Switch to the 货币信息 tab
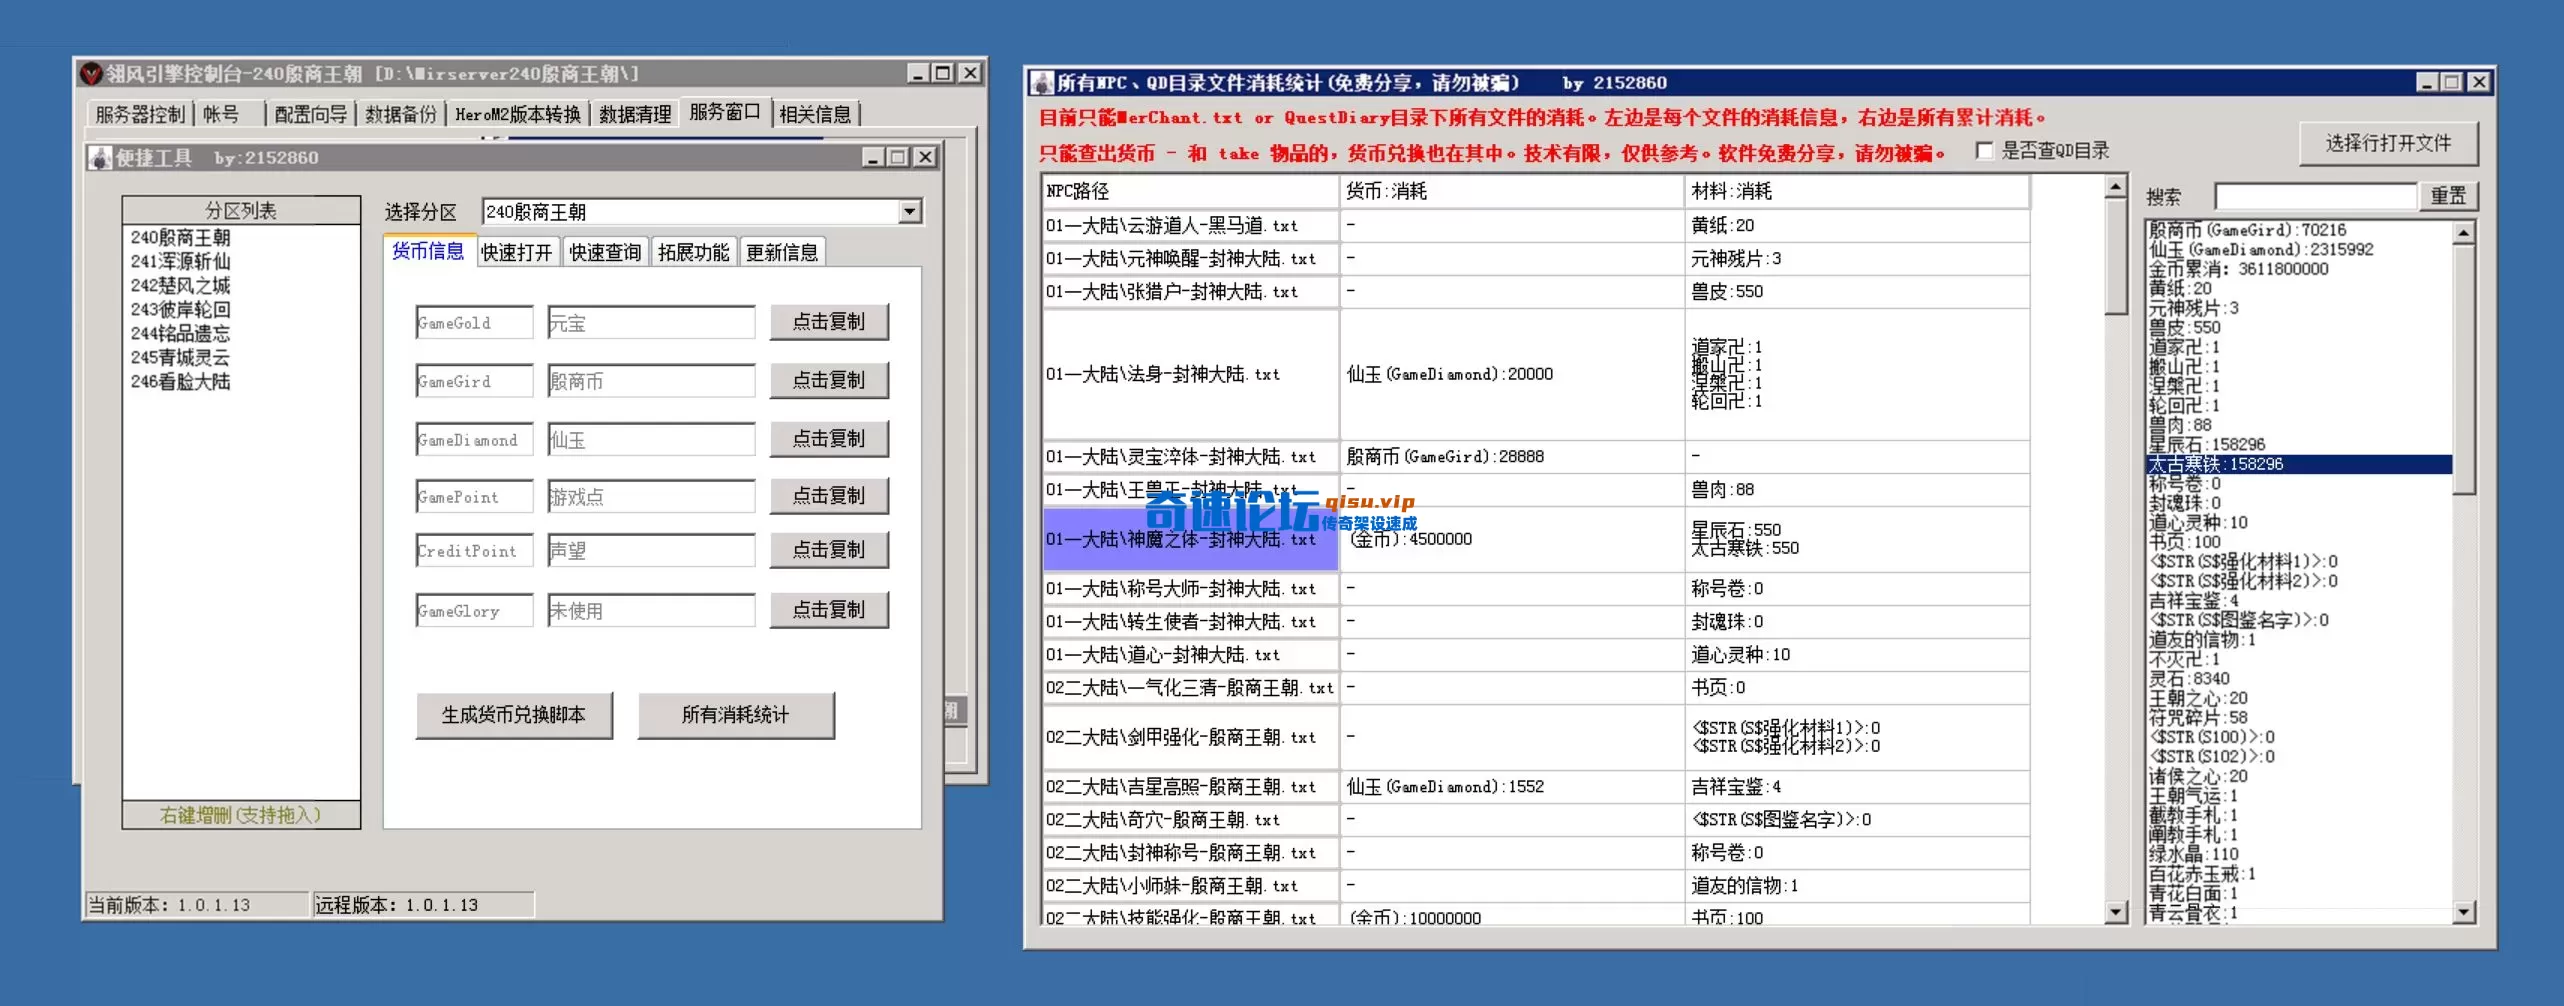 [x=428, y=251]
